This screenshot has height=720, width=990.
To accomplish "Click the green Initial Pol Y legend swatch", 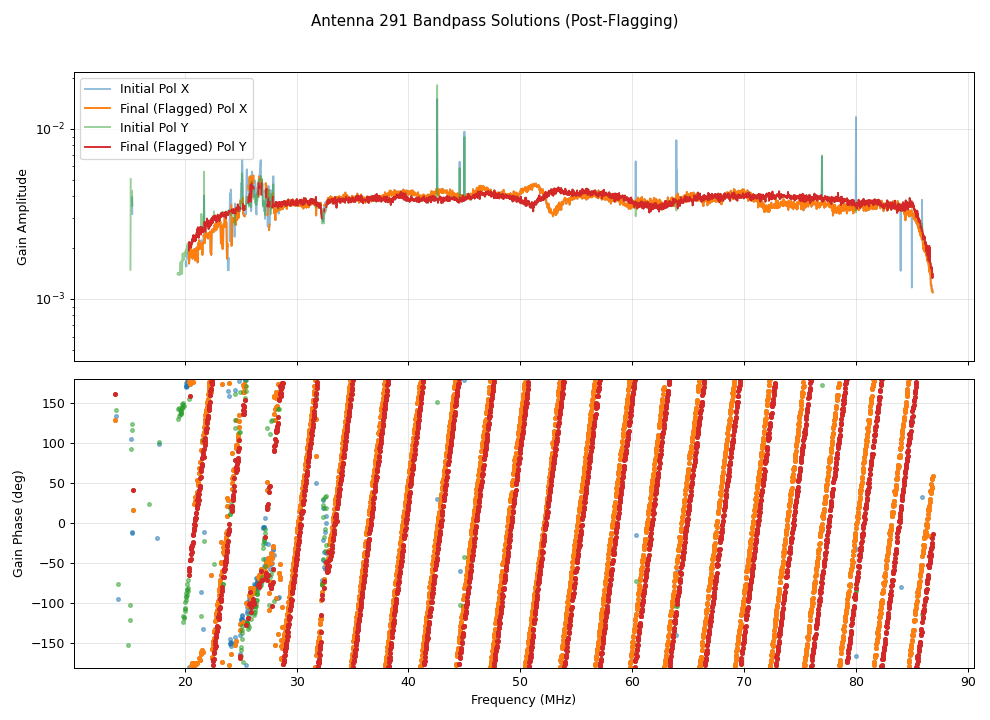I will point(100,128).
